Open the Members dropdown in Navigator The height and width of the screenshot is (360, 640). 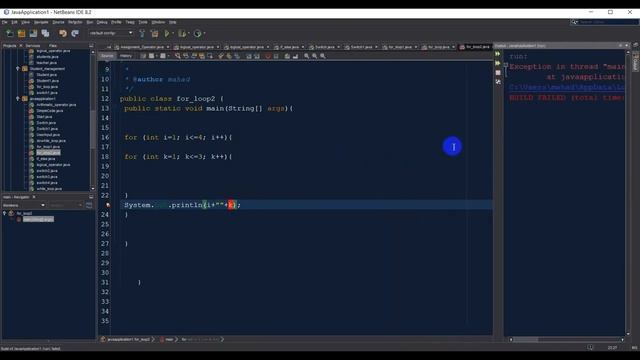click(24, 205)
